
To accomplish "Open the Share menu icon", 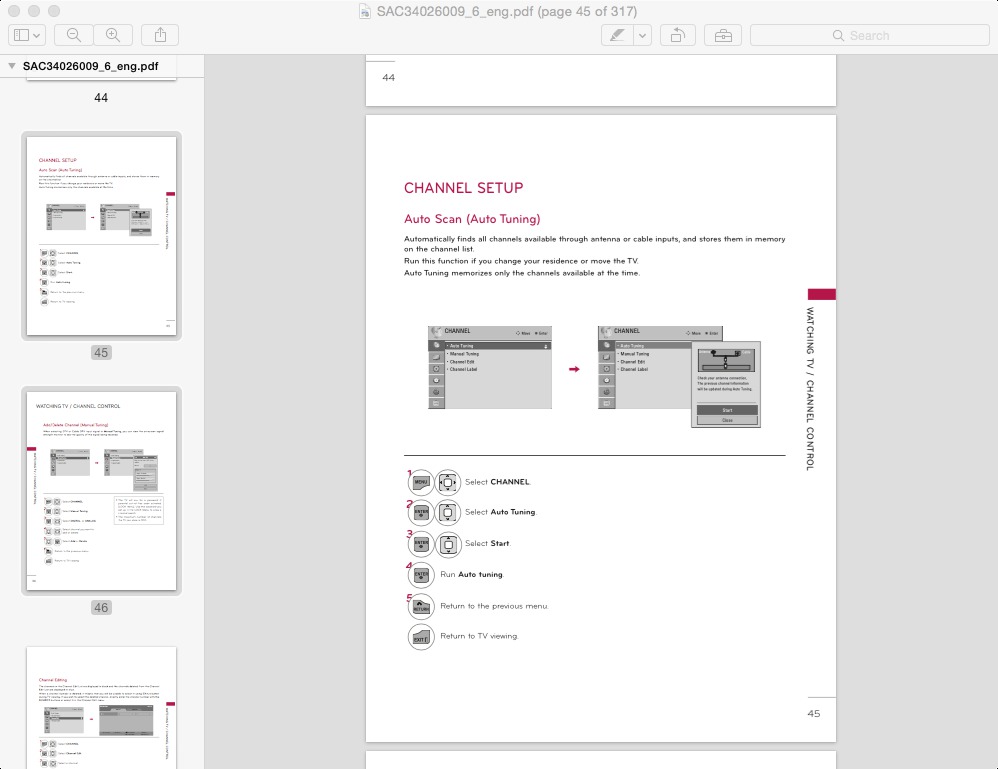I will [160, 35].
